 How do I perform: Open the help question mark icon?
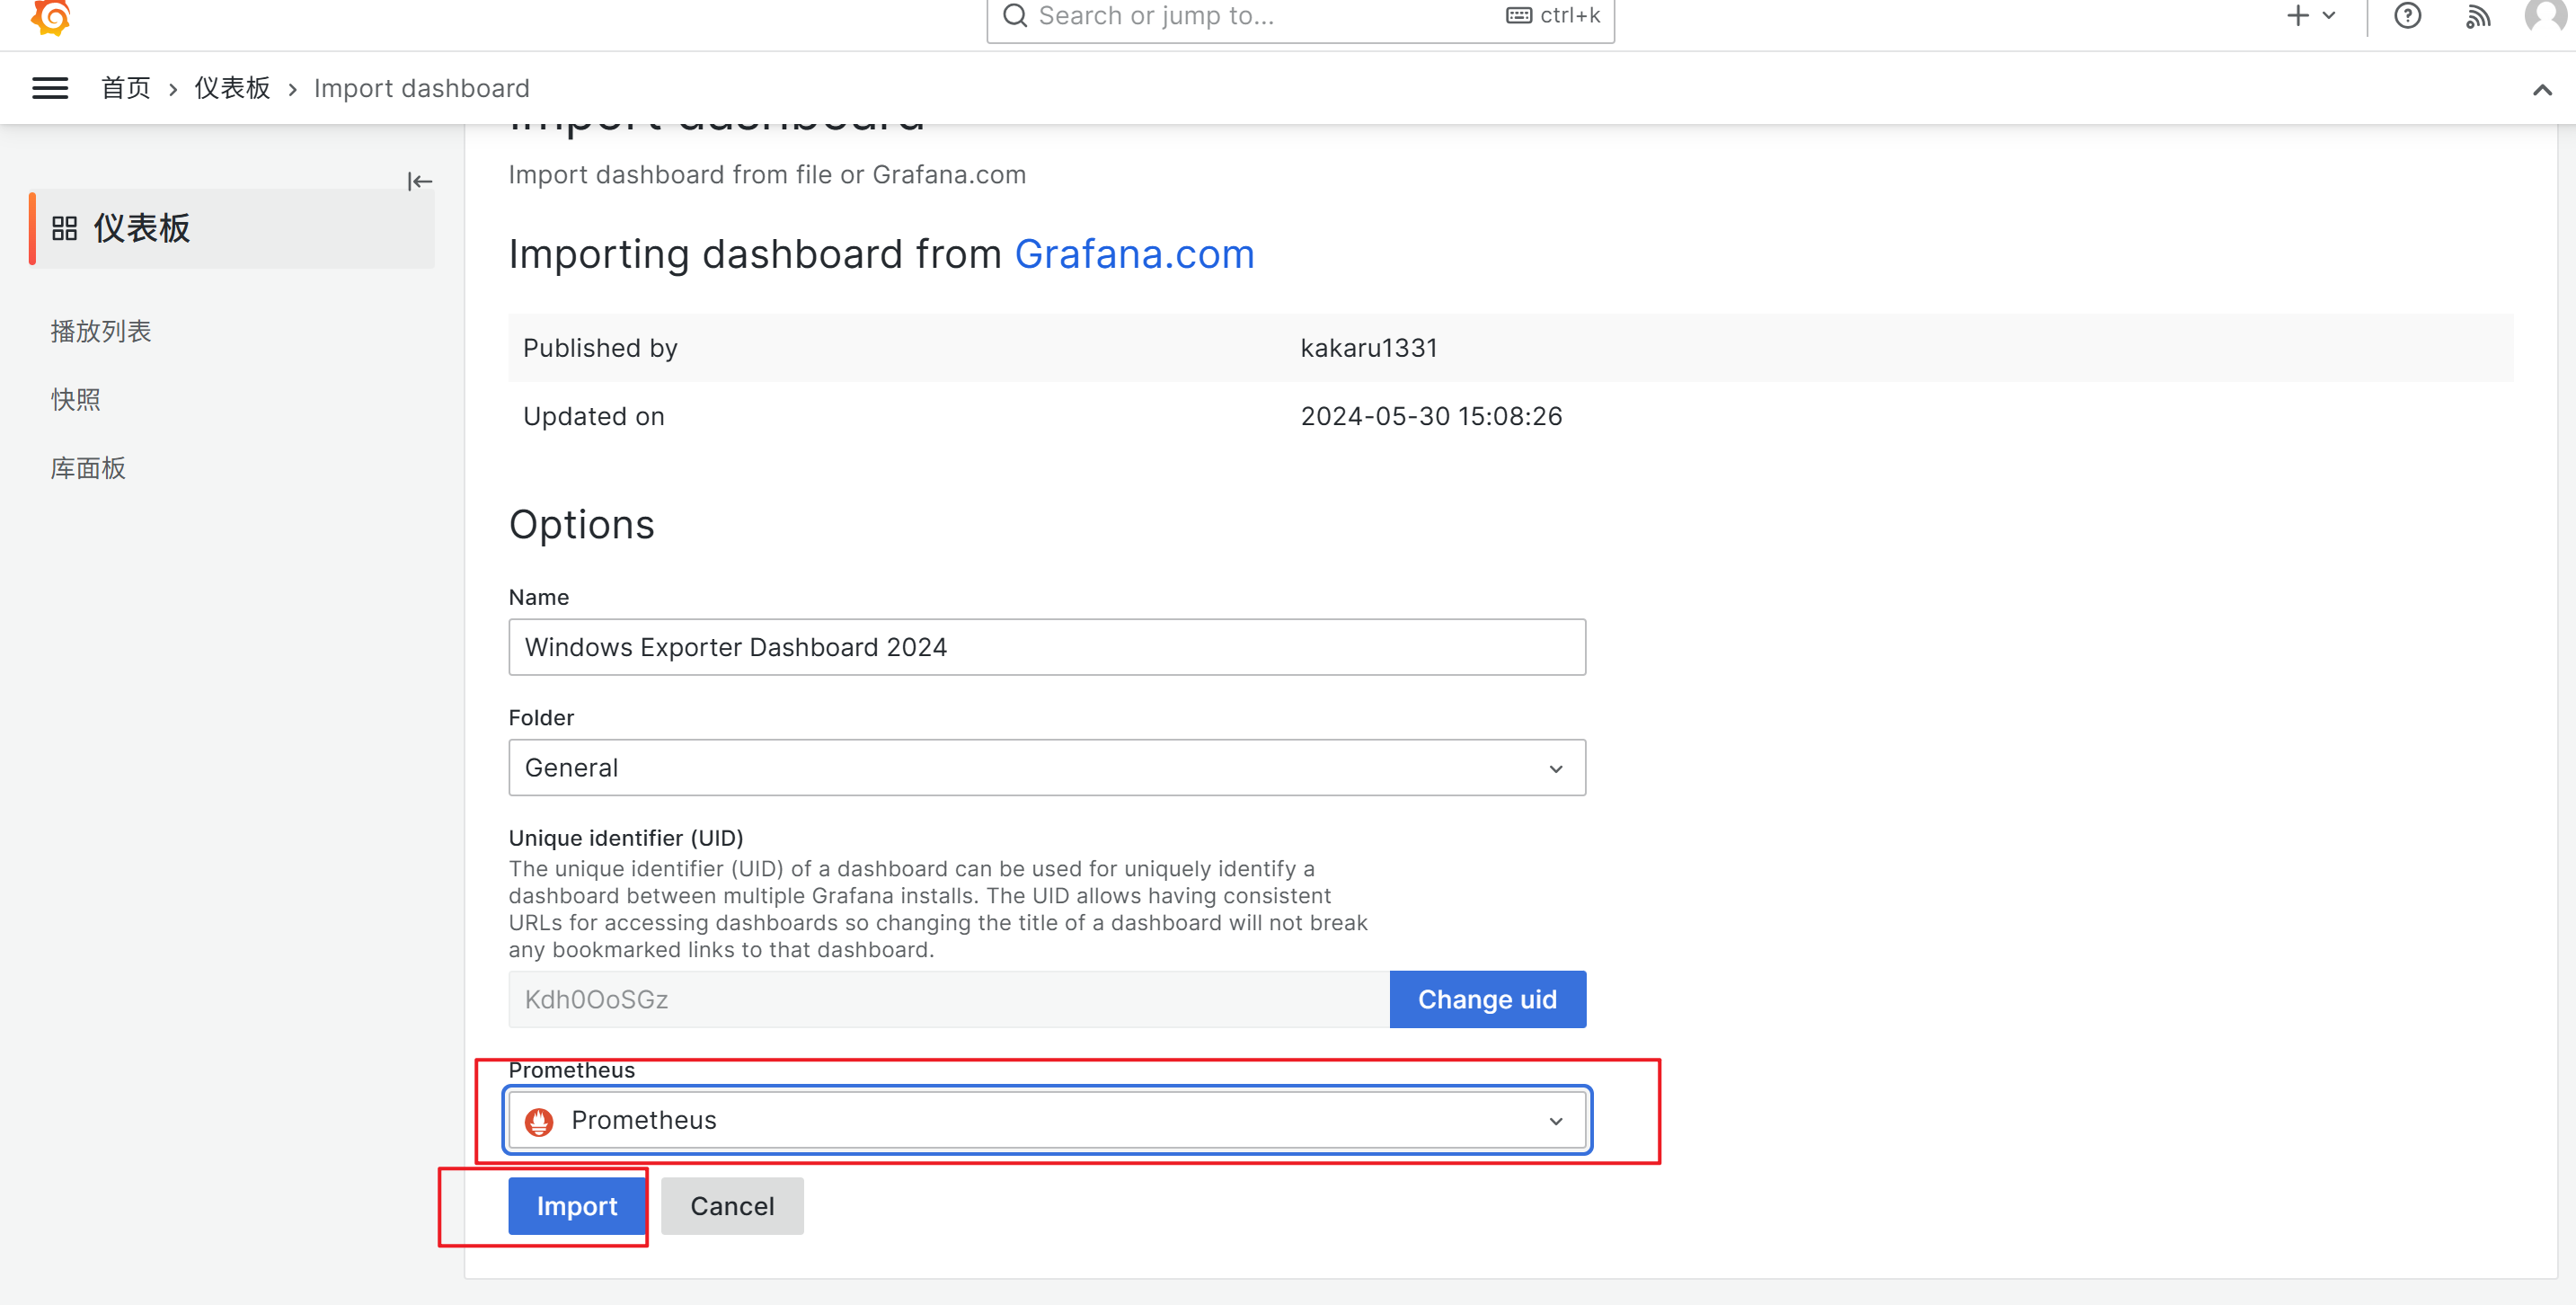pyautogui.click(x=2407, y=16)
